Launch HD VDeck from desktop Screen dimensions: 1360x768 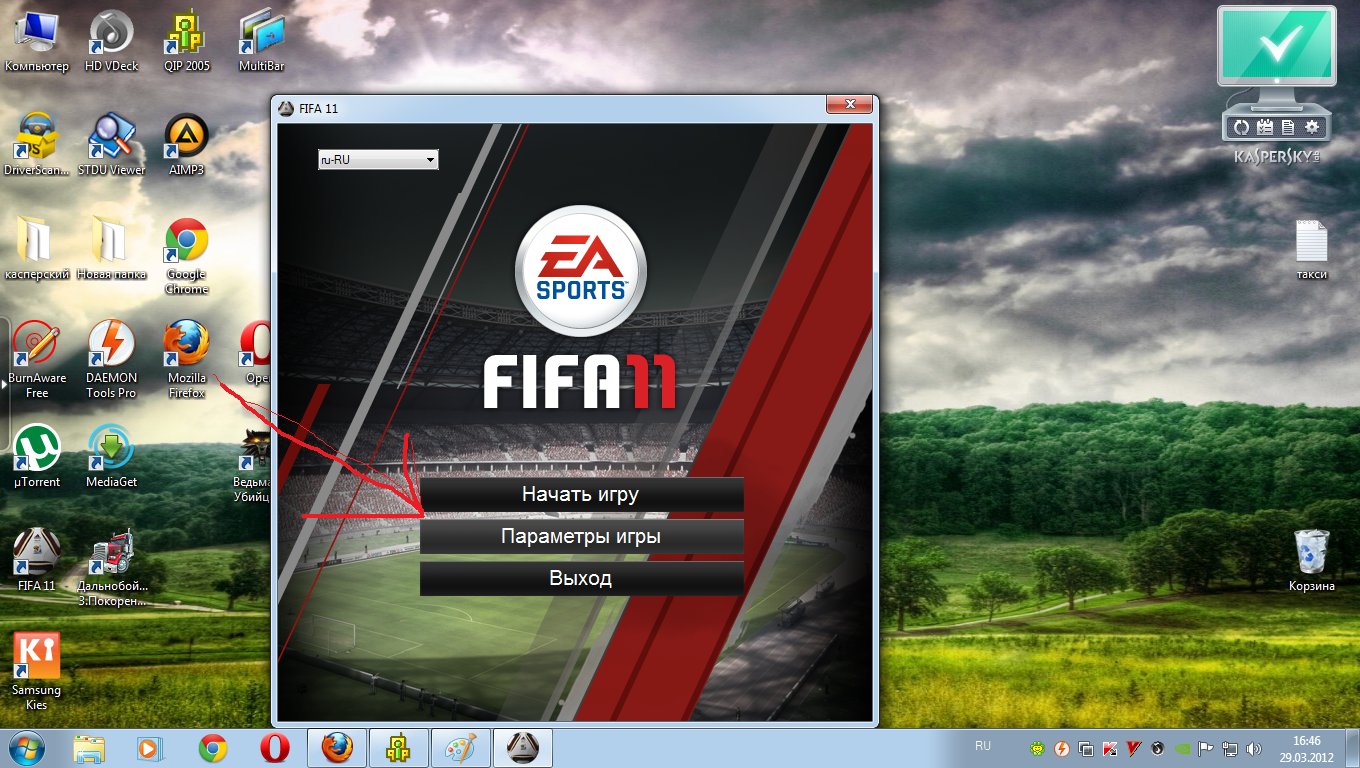(x=112, y=41)
